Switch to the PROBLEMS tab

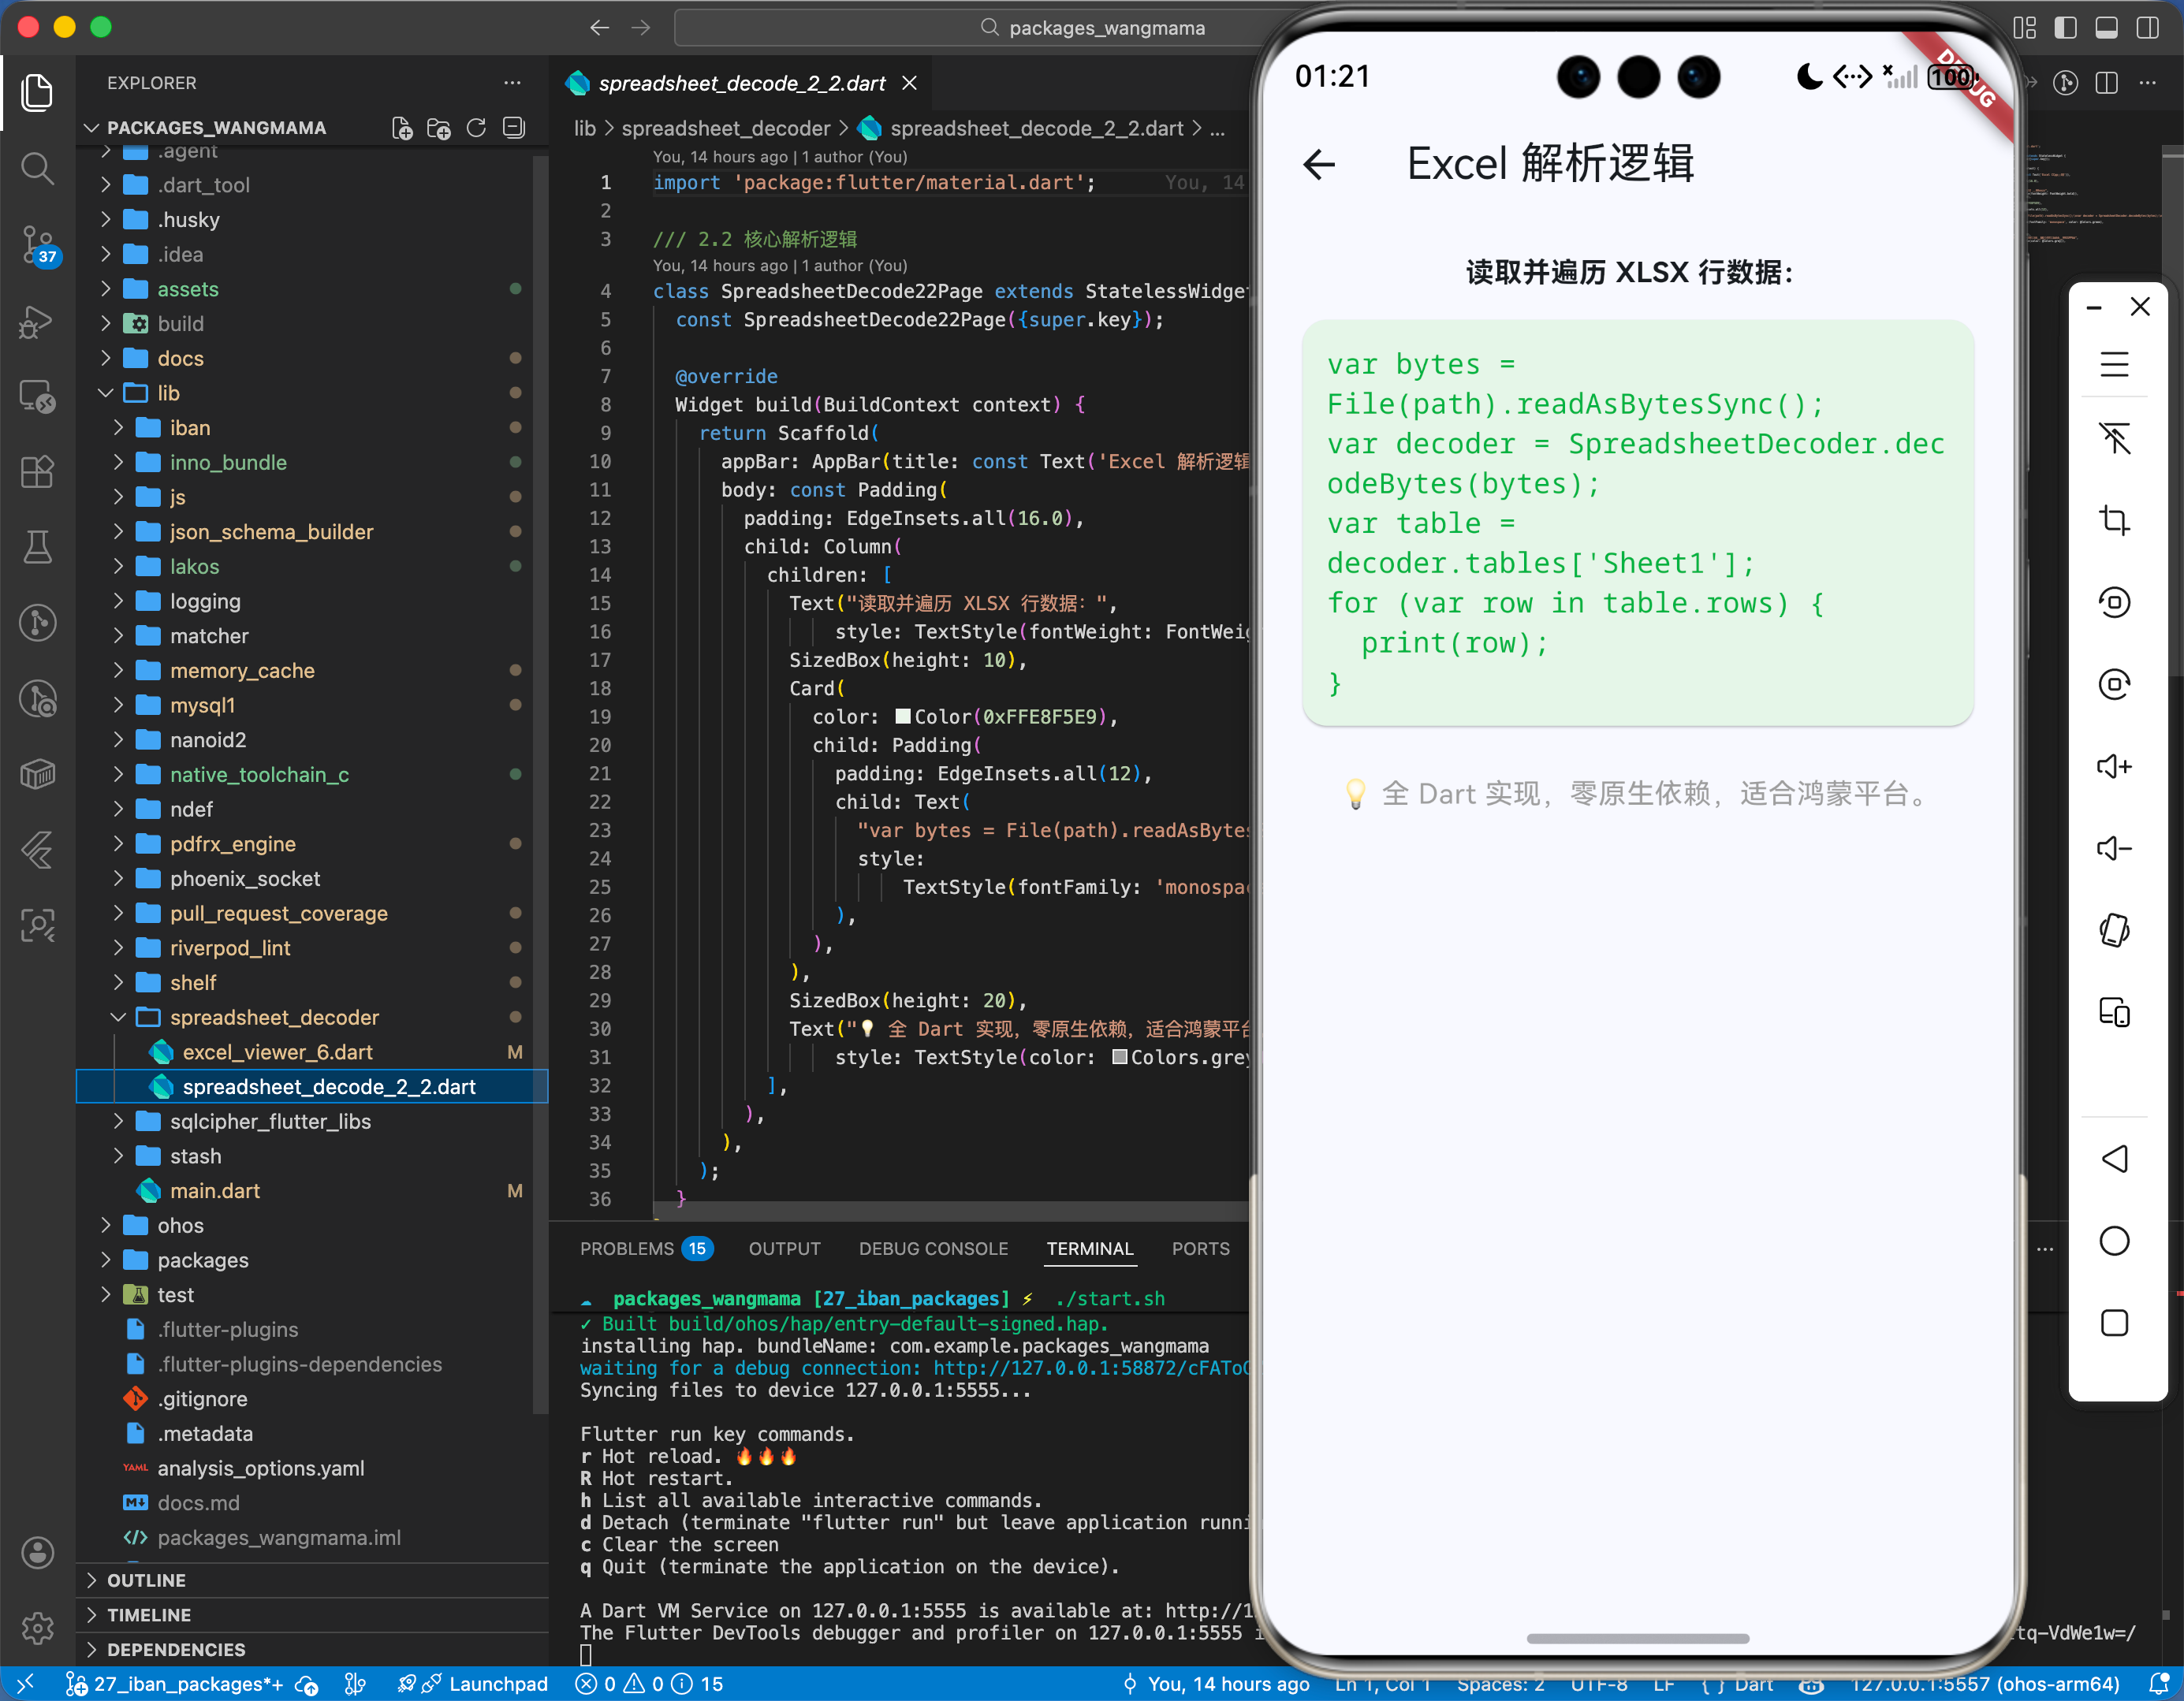[627, 1248]
